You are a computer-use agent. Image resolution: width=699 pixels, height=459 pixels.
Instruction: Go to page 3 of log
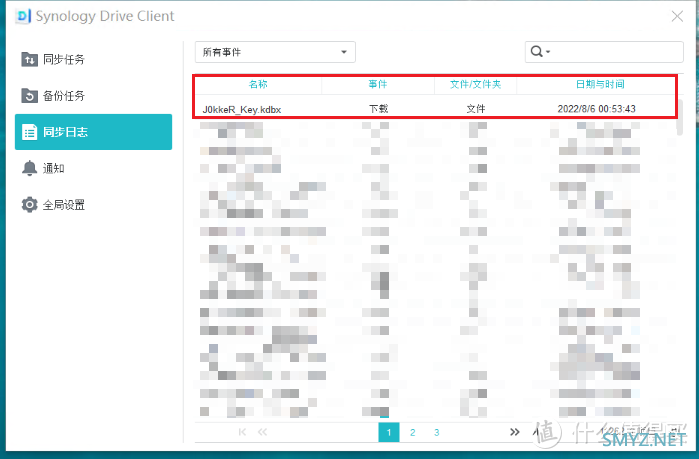[436, 432]
